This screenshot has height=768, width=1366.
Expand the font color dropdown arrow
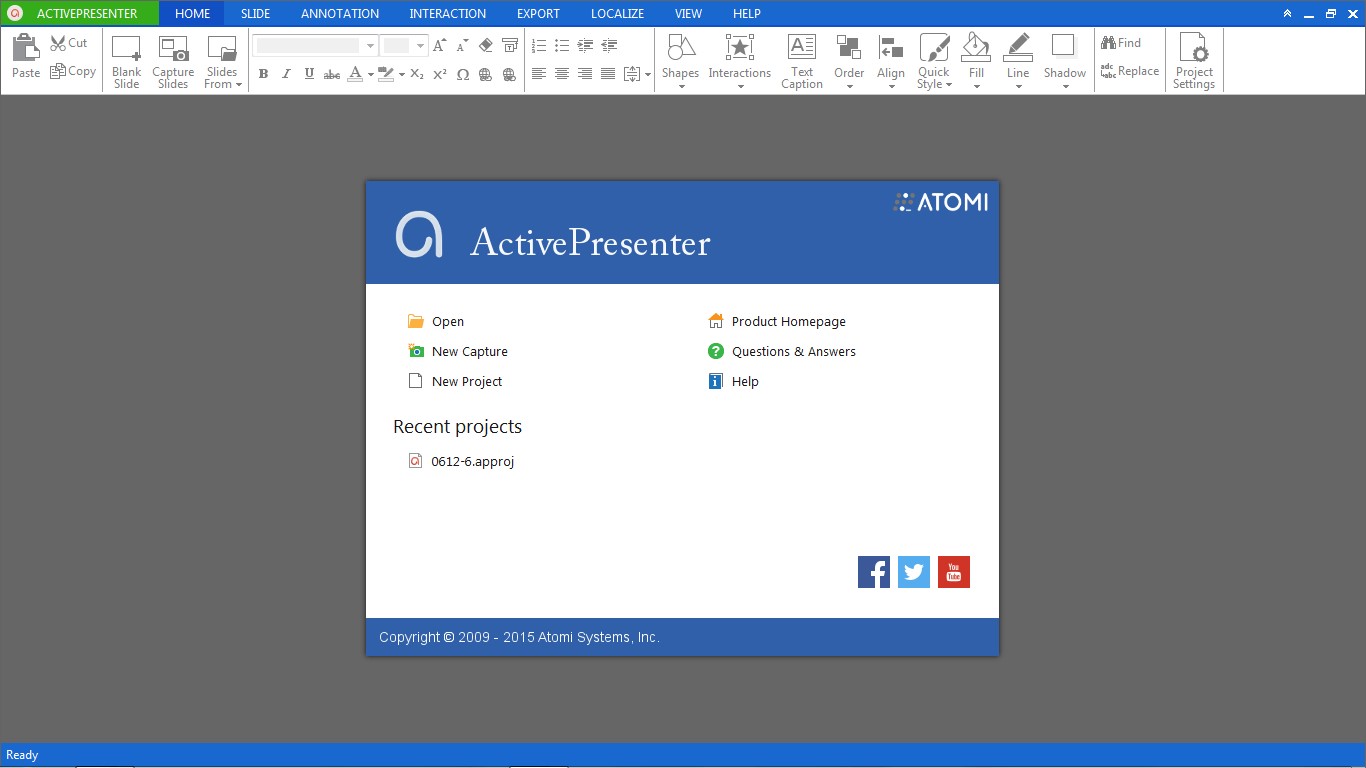[x=370, y=74]
